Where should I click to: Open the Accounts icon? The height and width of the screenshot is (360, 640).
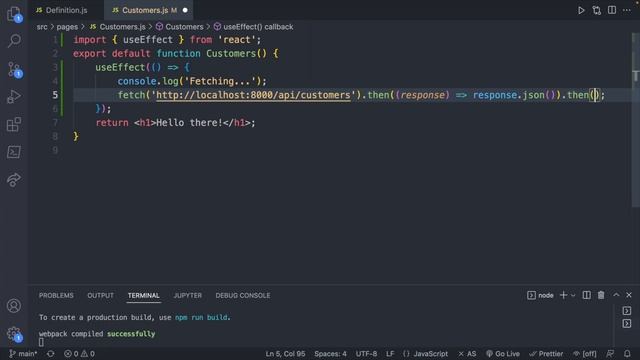(x=14, y=305)
